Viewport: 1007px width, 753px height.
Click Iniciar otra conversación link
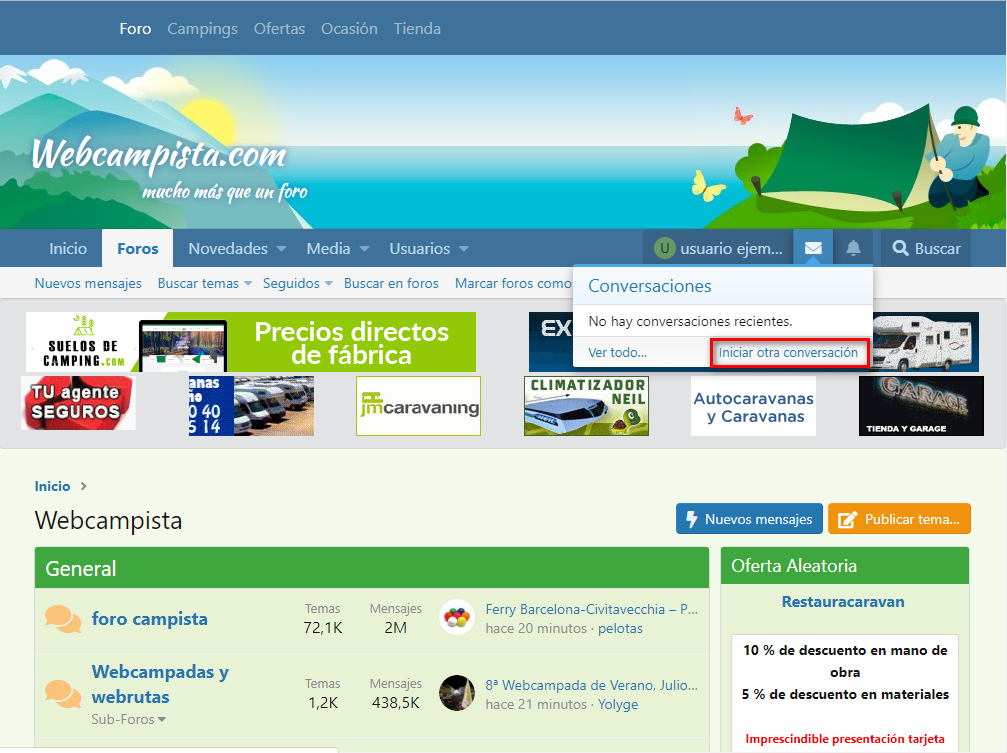pos(788,353)
